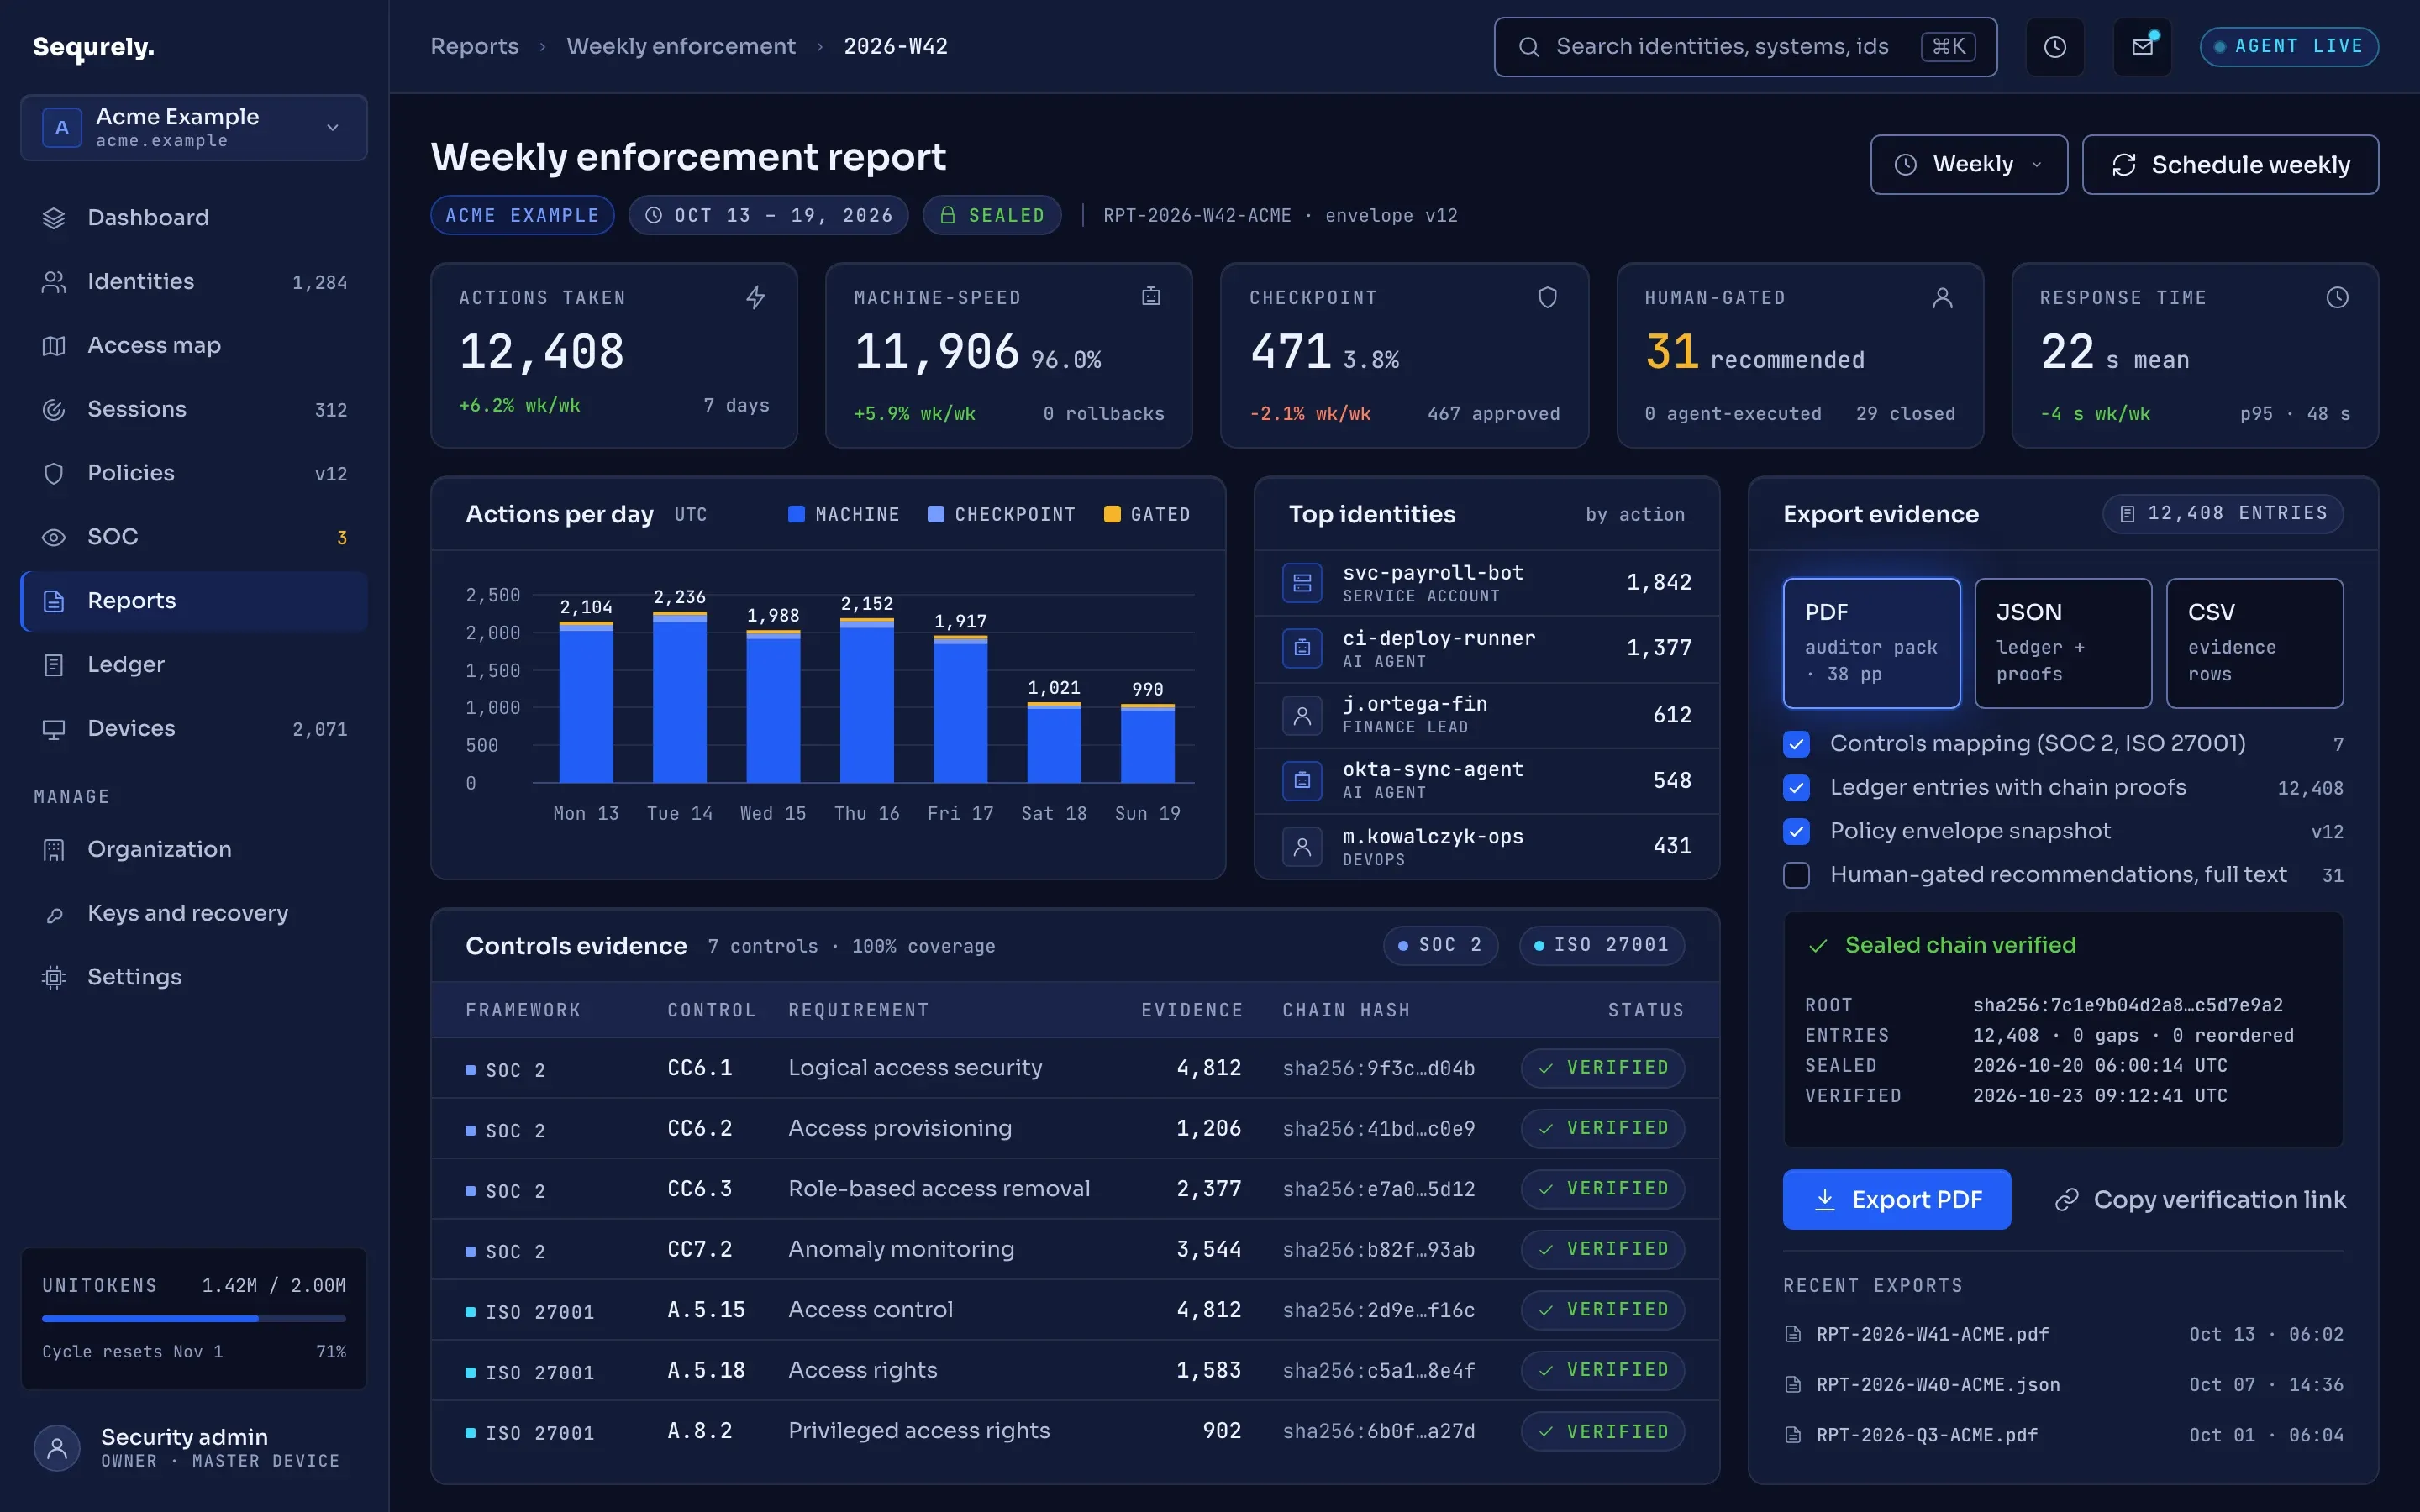Screen dimensions: 2420x1512
Task: Toggle the SOC 2 framework filter chip
Action: click(1440, 945)
